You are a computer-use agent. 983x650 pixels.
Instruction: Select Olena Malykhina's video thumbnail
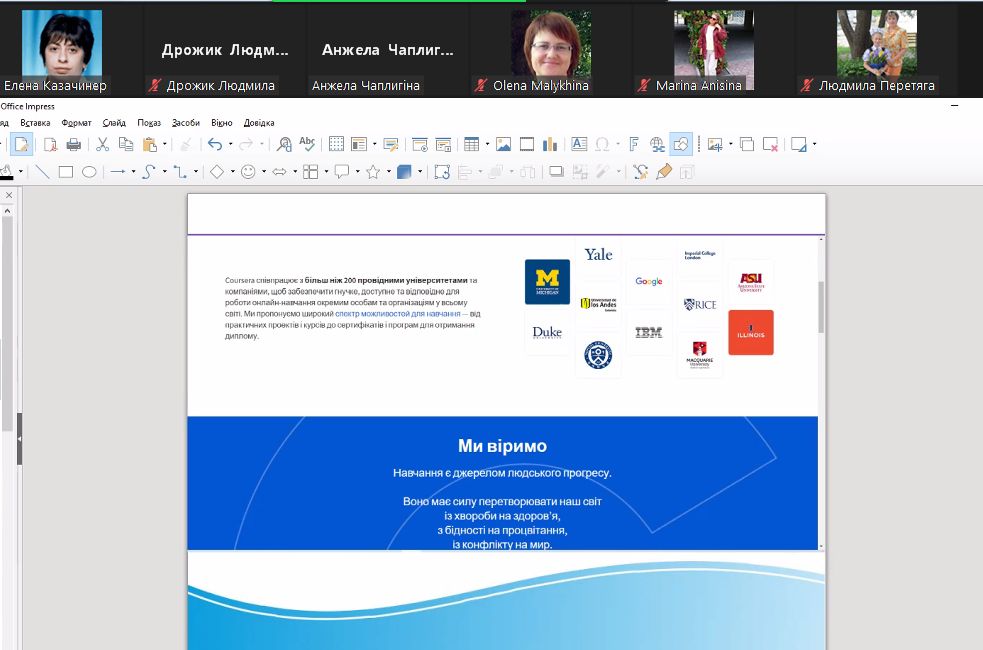(x=550, y=50)
